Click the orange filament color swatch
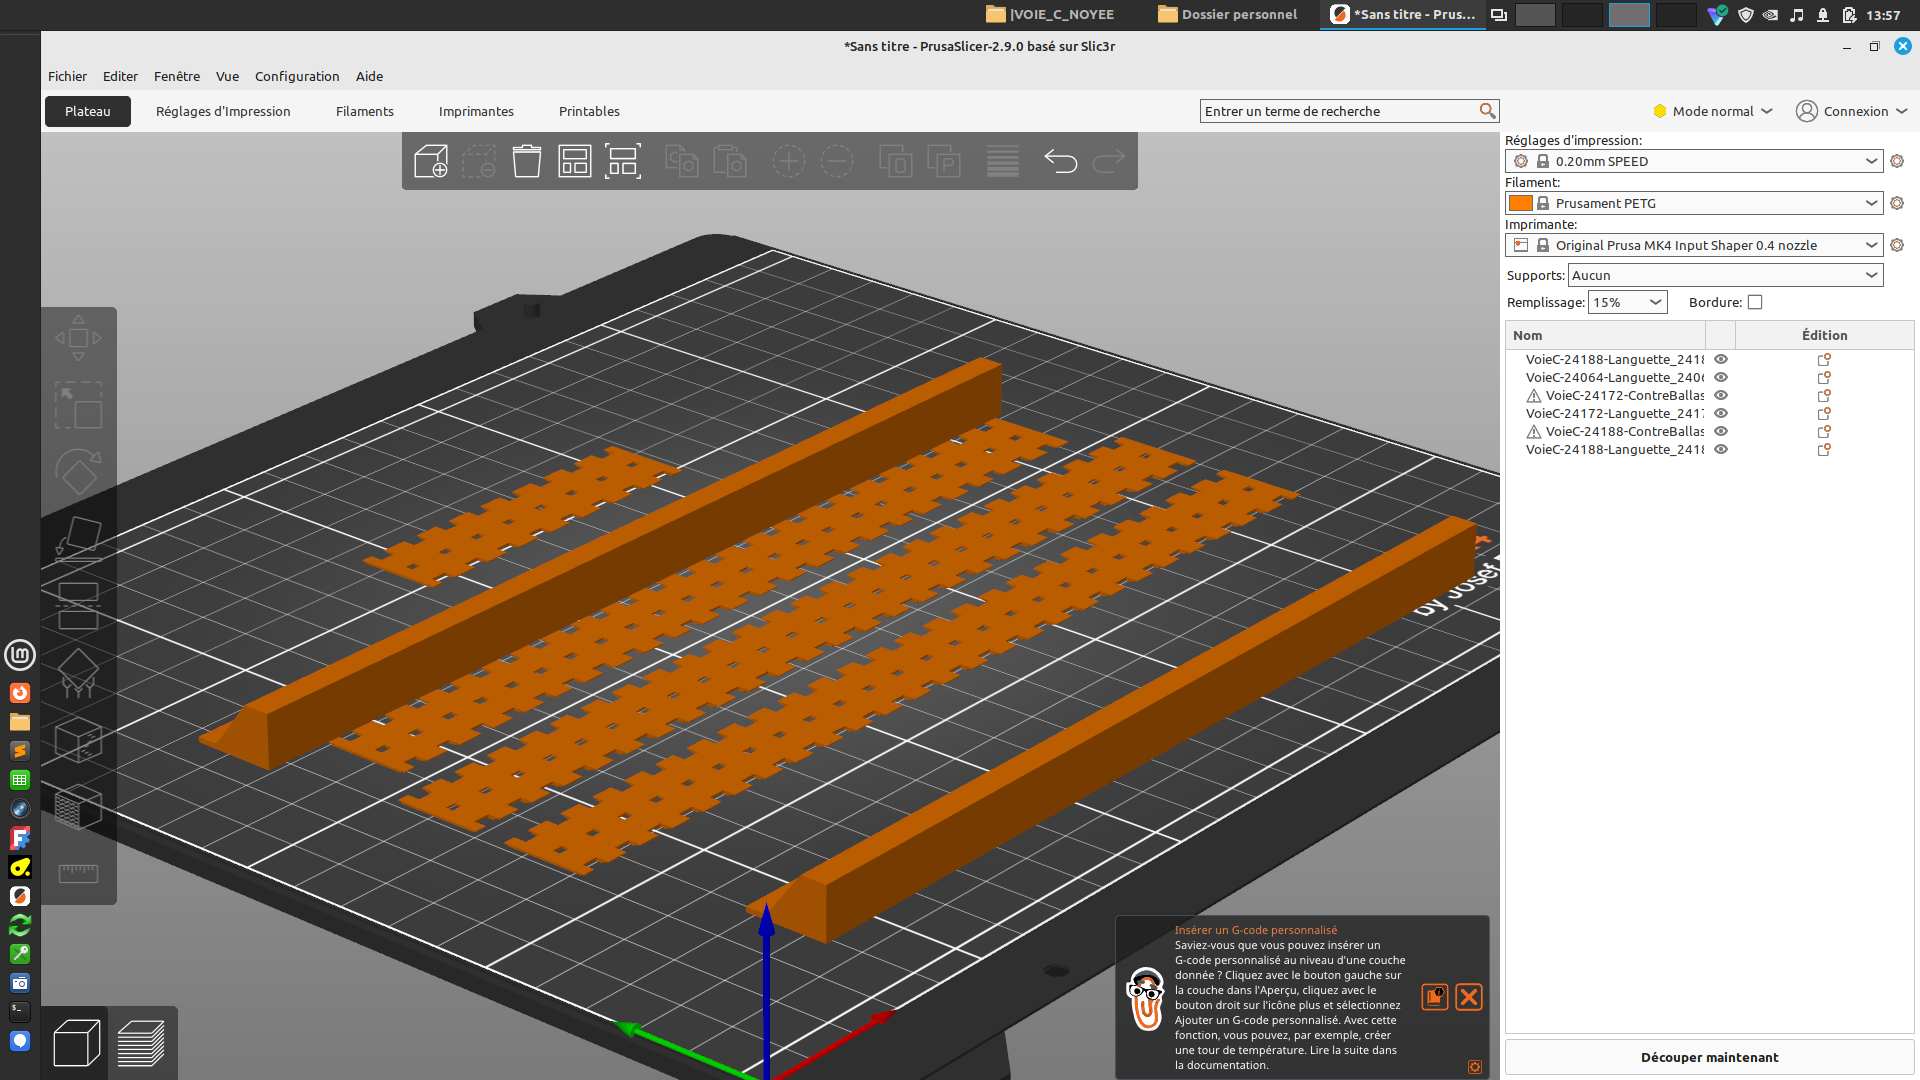This screenshot has height=1080, width=1920. 1520,203
